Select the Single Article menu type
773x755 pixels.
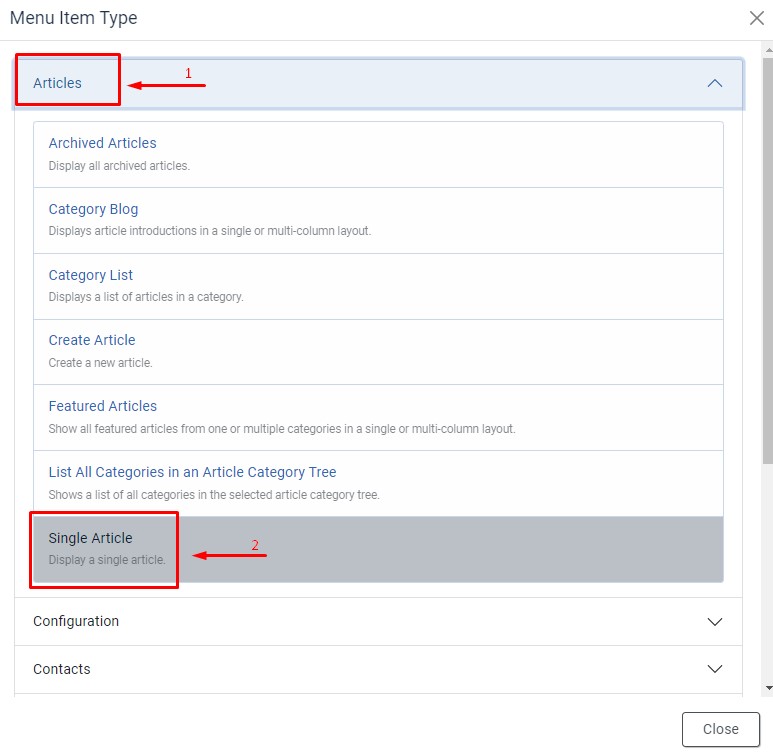point(91,538)
